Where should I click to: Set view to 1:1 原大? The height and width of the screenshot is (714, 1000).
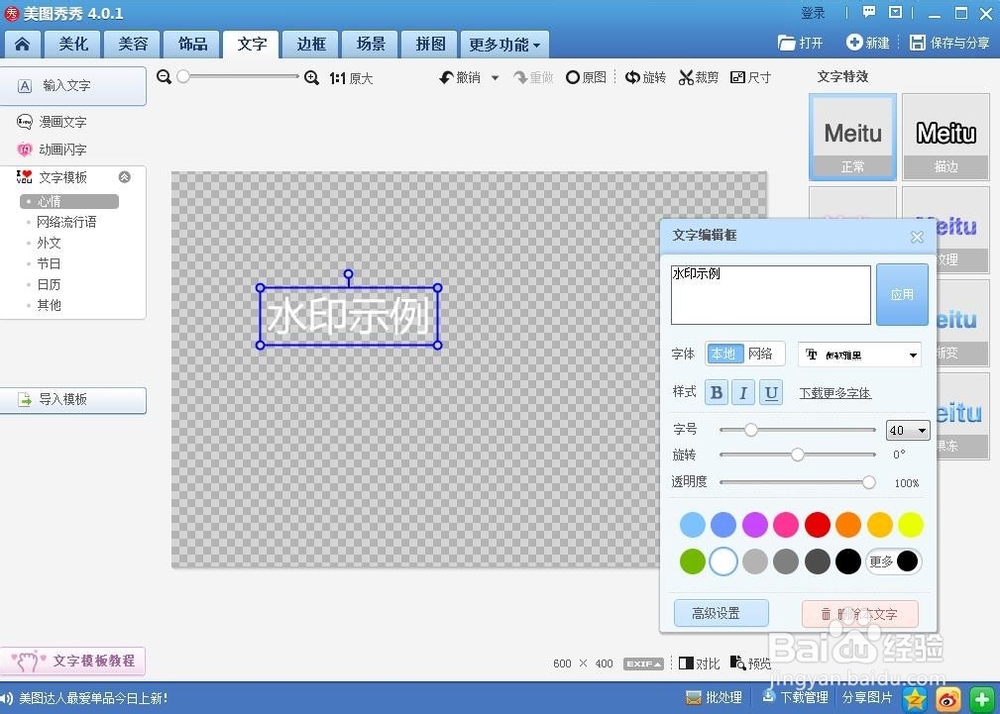351,78
